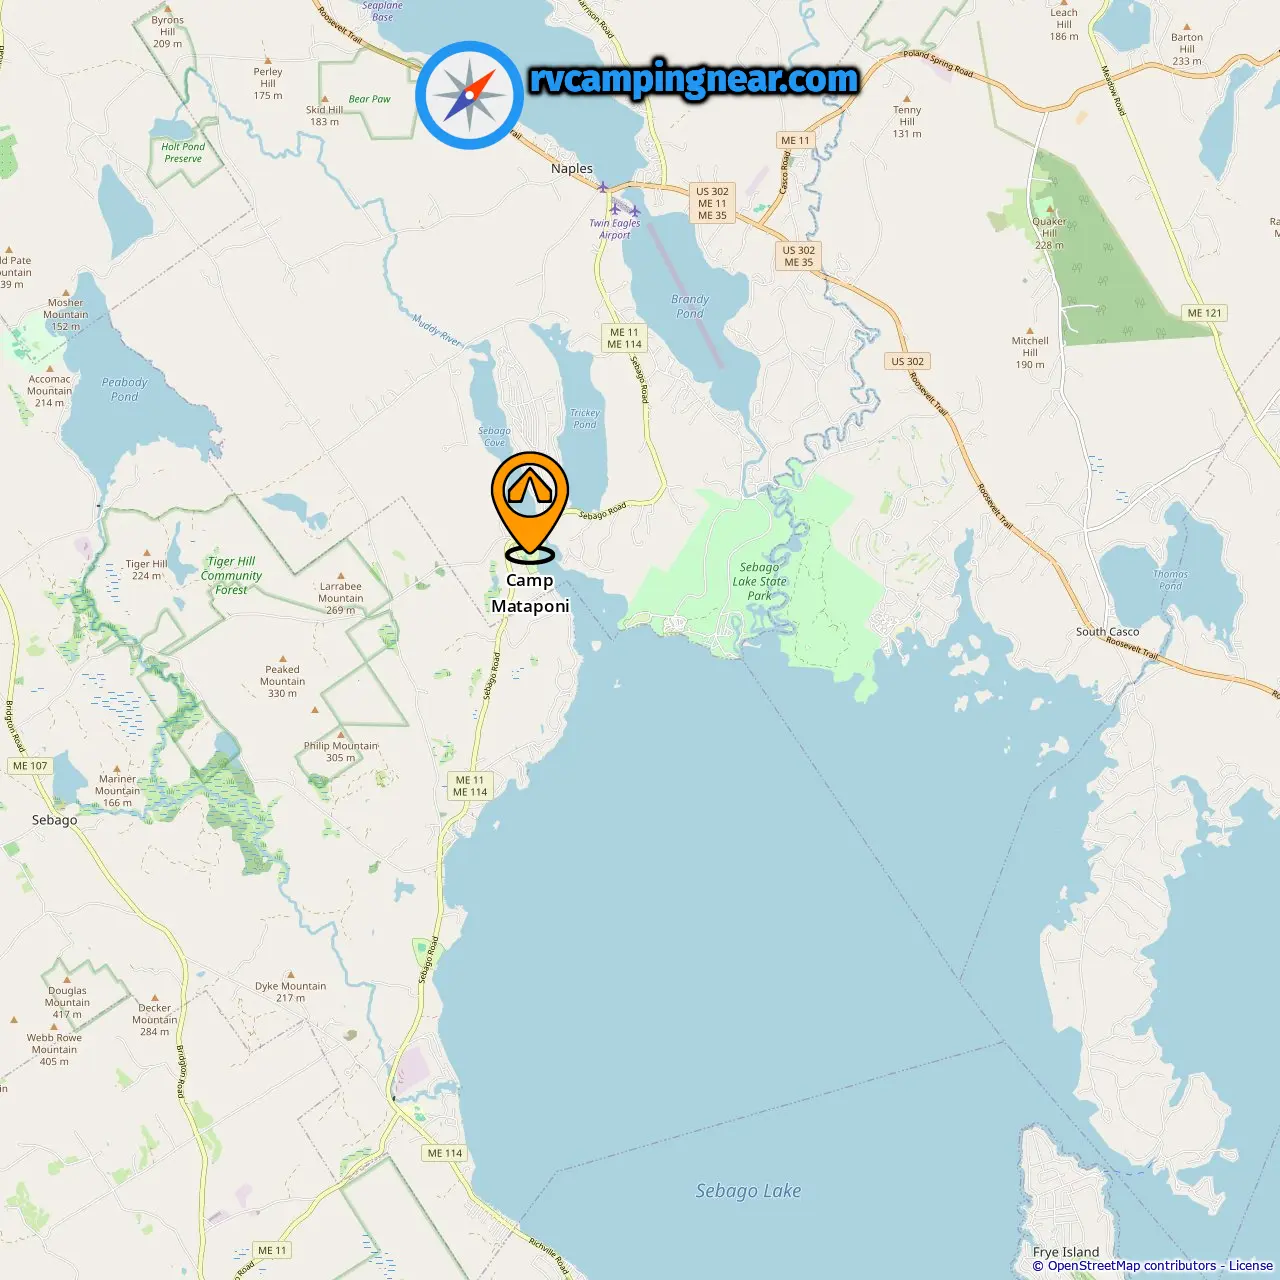Click the ME 11 ME 114 shield by Sebago Road

[x=625, y=338]
